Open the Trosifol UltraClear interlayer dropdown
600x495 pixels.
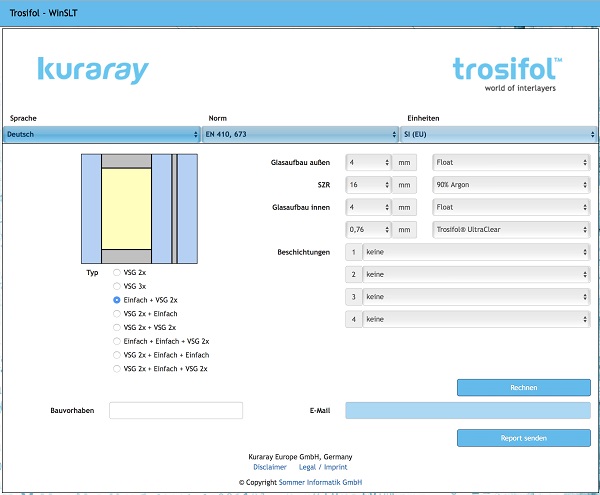pos(510,231)
